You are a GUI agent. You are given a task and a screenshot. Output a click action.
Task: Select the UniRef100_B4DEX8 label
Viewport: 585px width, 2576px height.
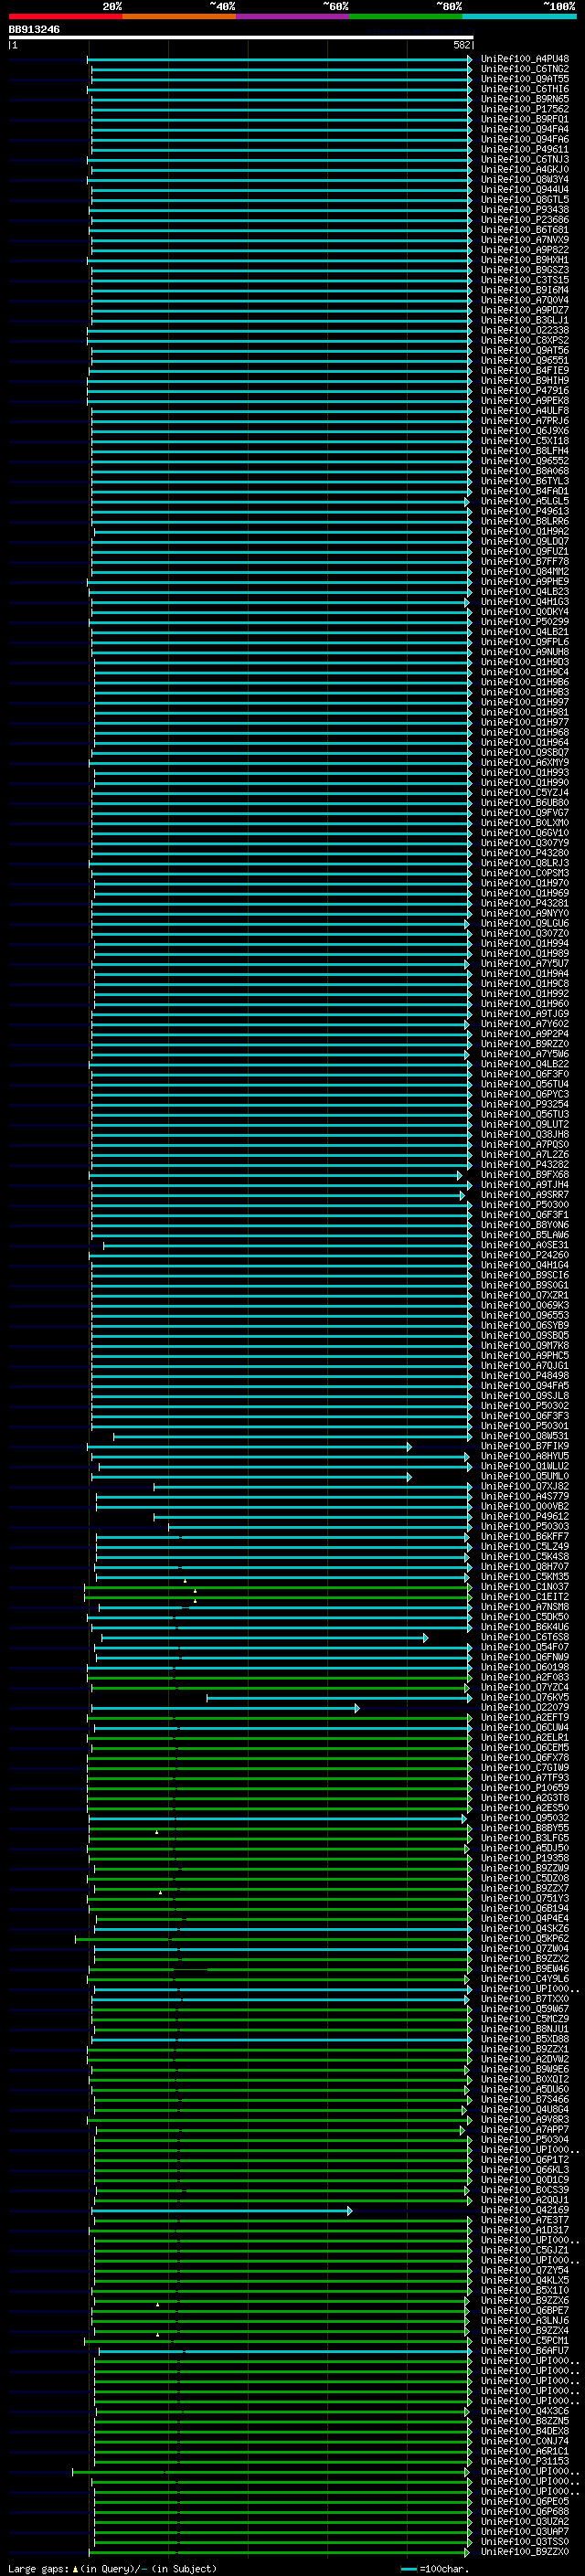[525, 2431]
